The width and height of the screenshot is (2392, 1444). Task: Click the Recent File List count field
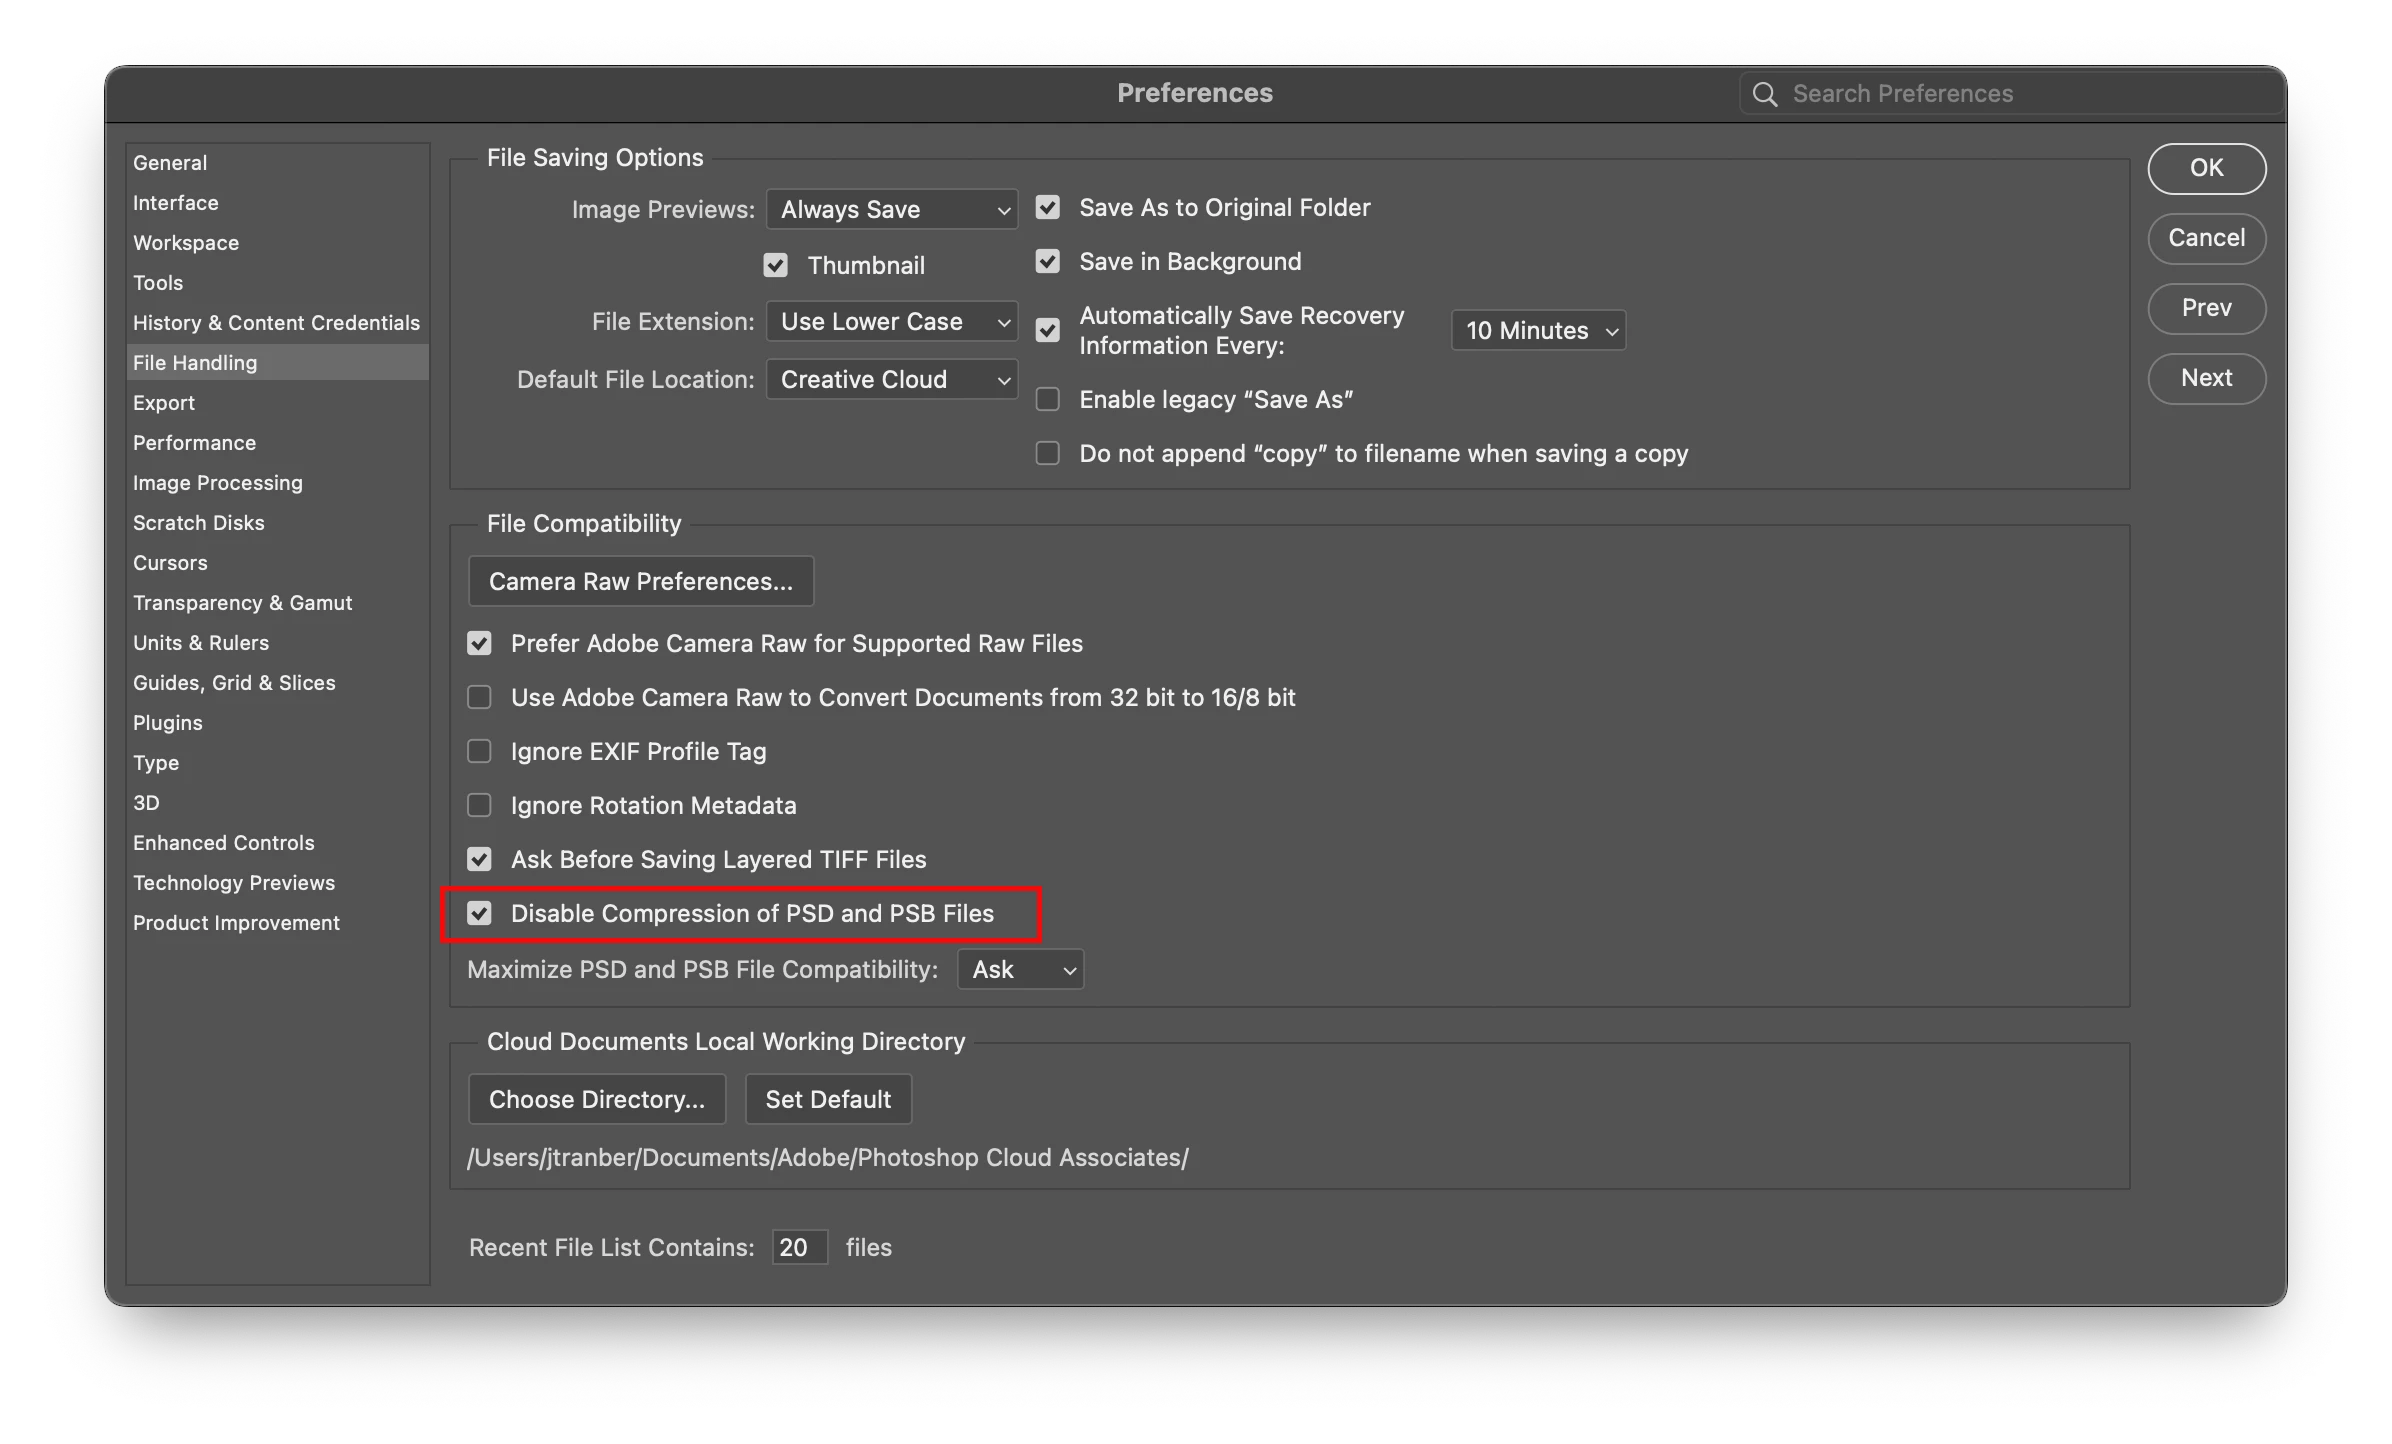click(799, 1247)
